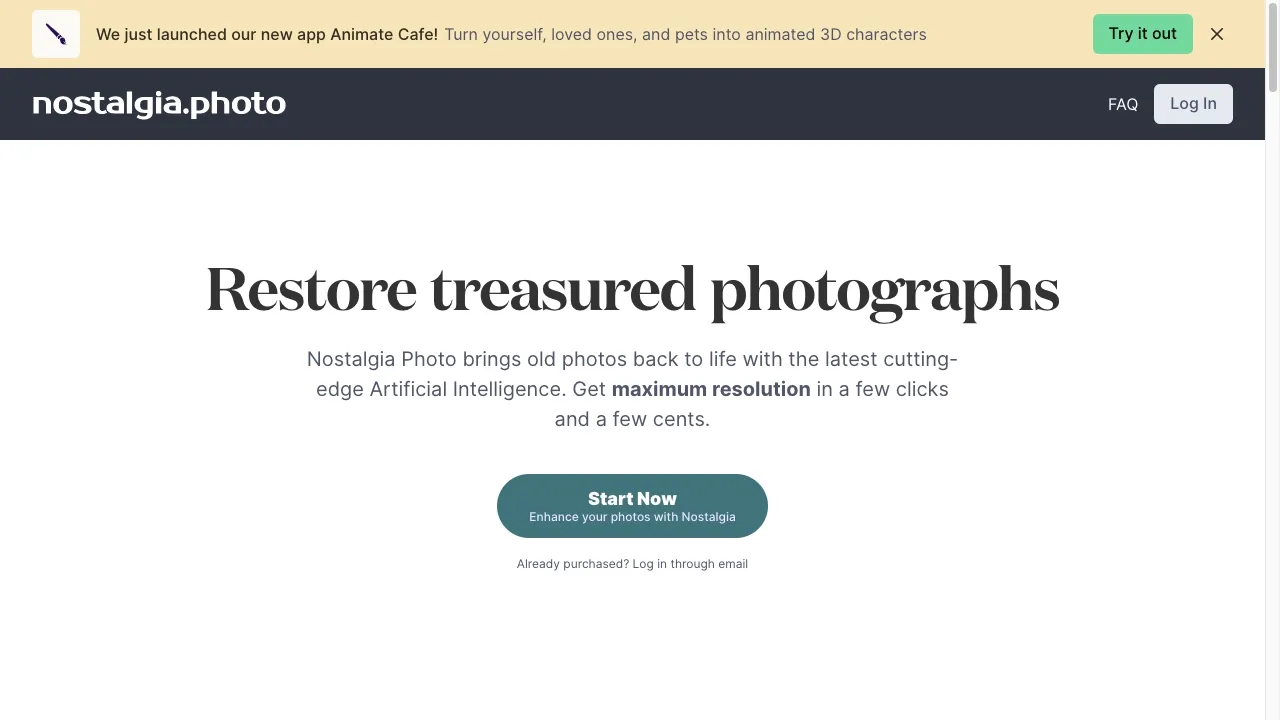
Task: Click the Start Now button
Action: coord(632,506)
